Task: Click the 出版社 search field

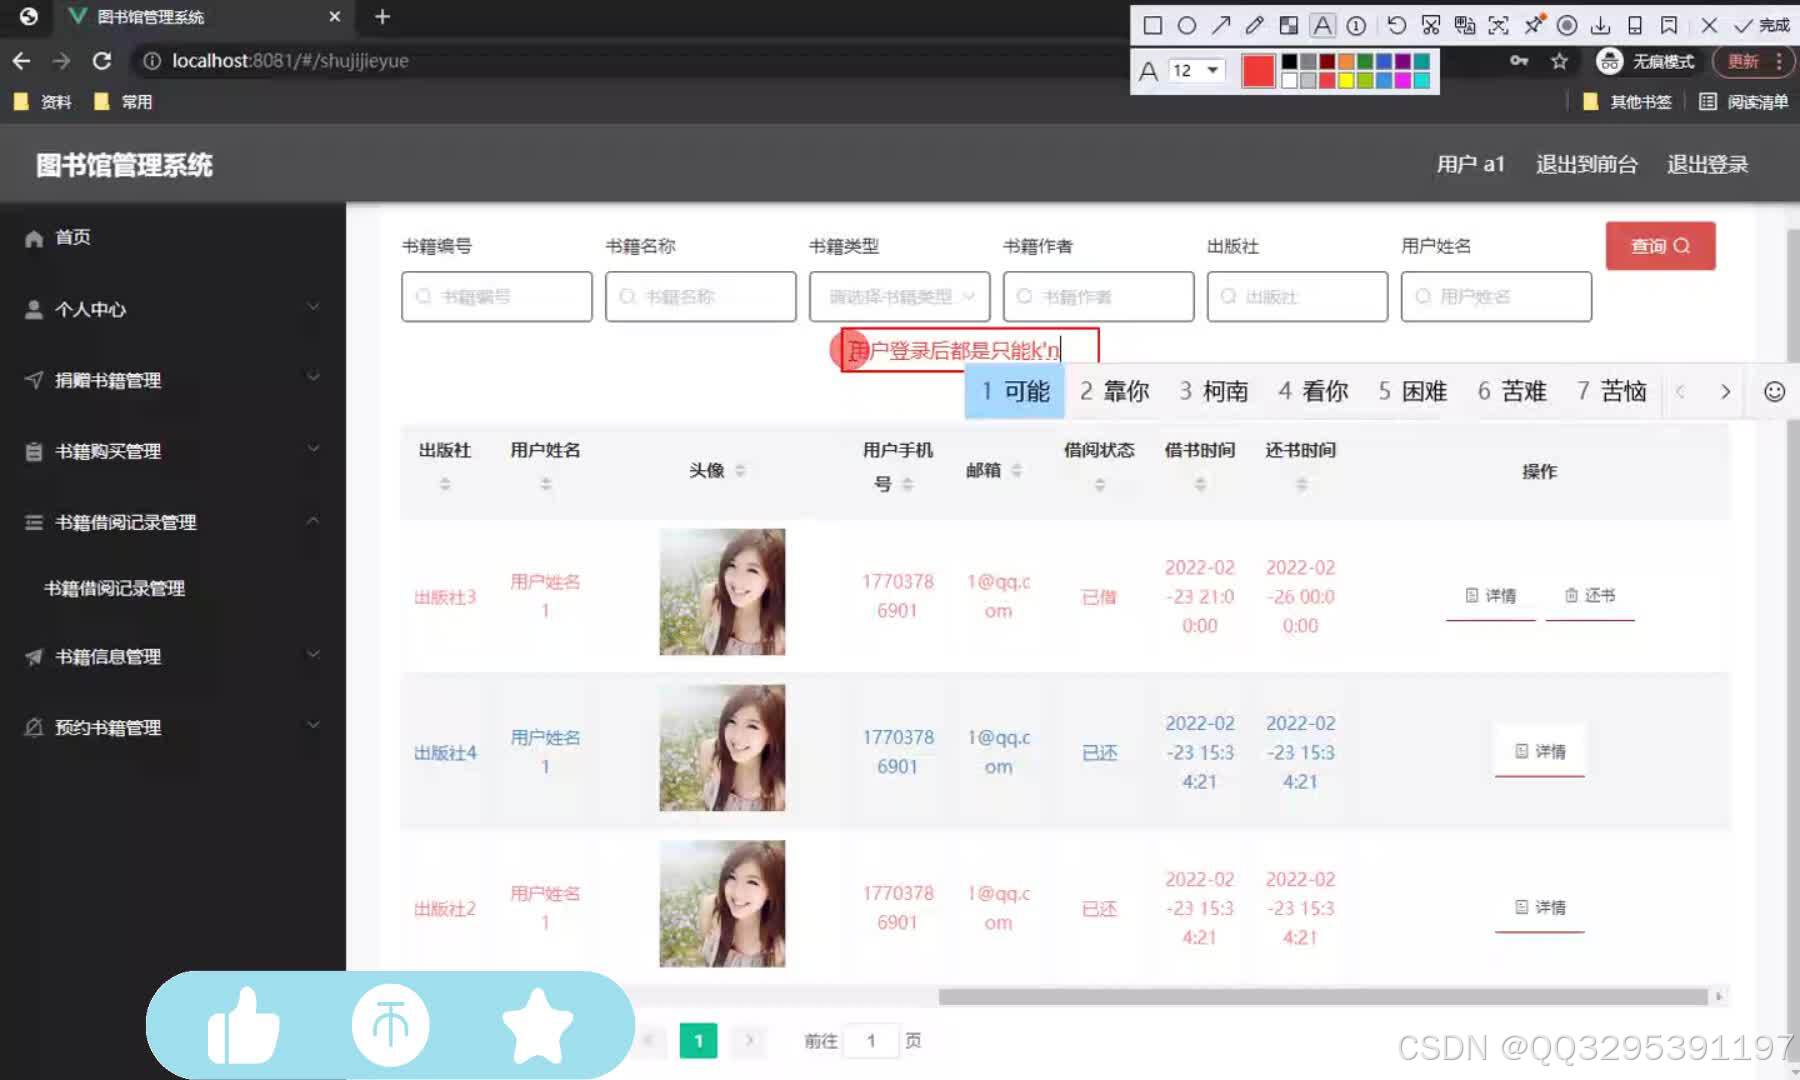Action: tap(1298, 297)
